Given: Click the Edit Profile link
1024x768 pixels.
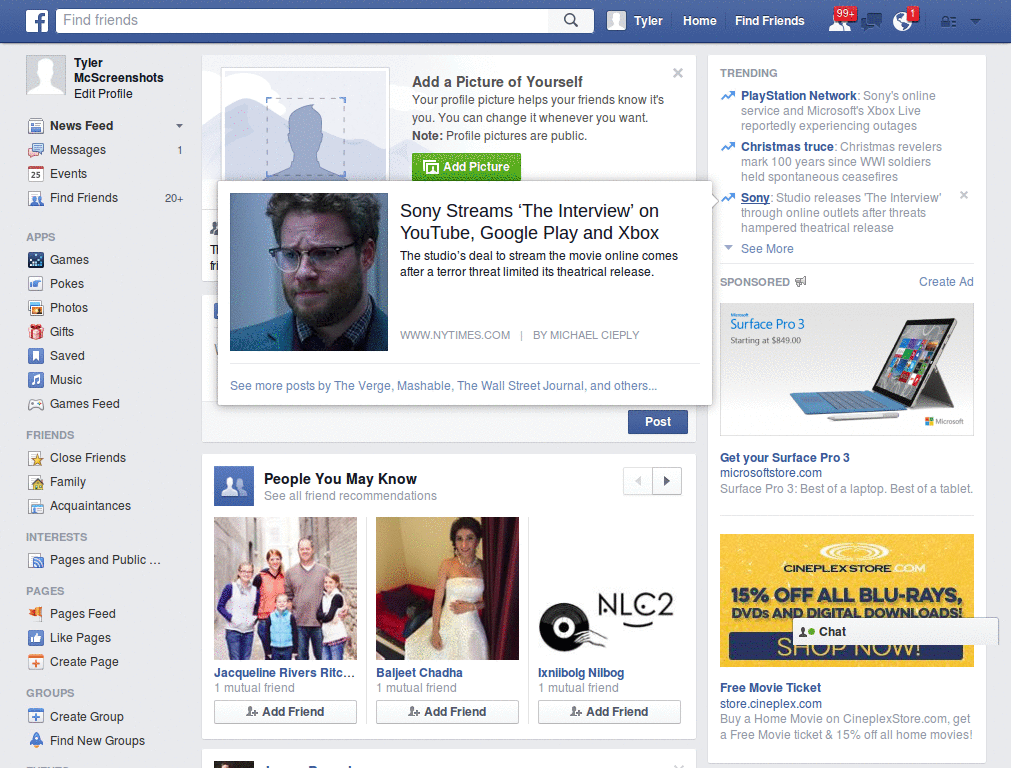Looking at the screenshot, I should (x=103, y=94).
